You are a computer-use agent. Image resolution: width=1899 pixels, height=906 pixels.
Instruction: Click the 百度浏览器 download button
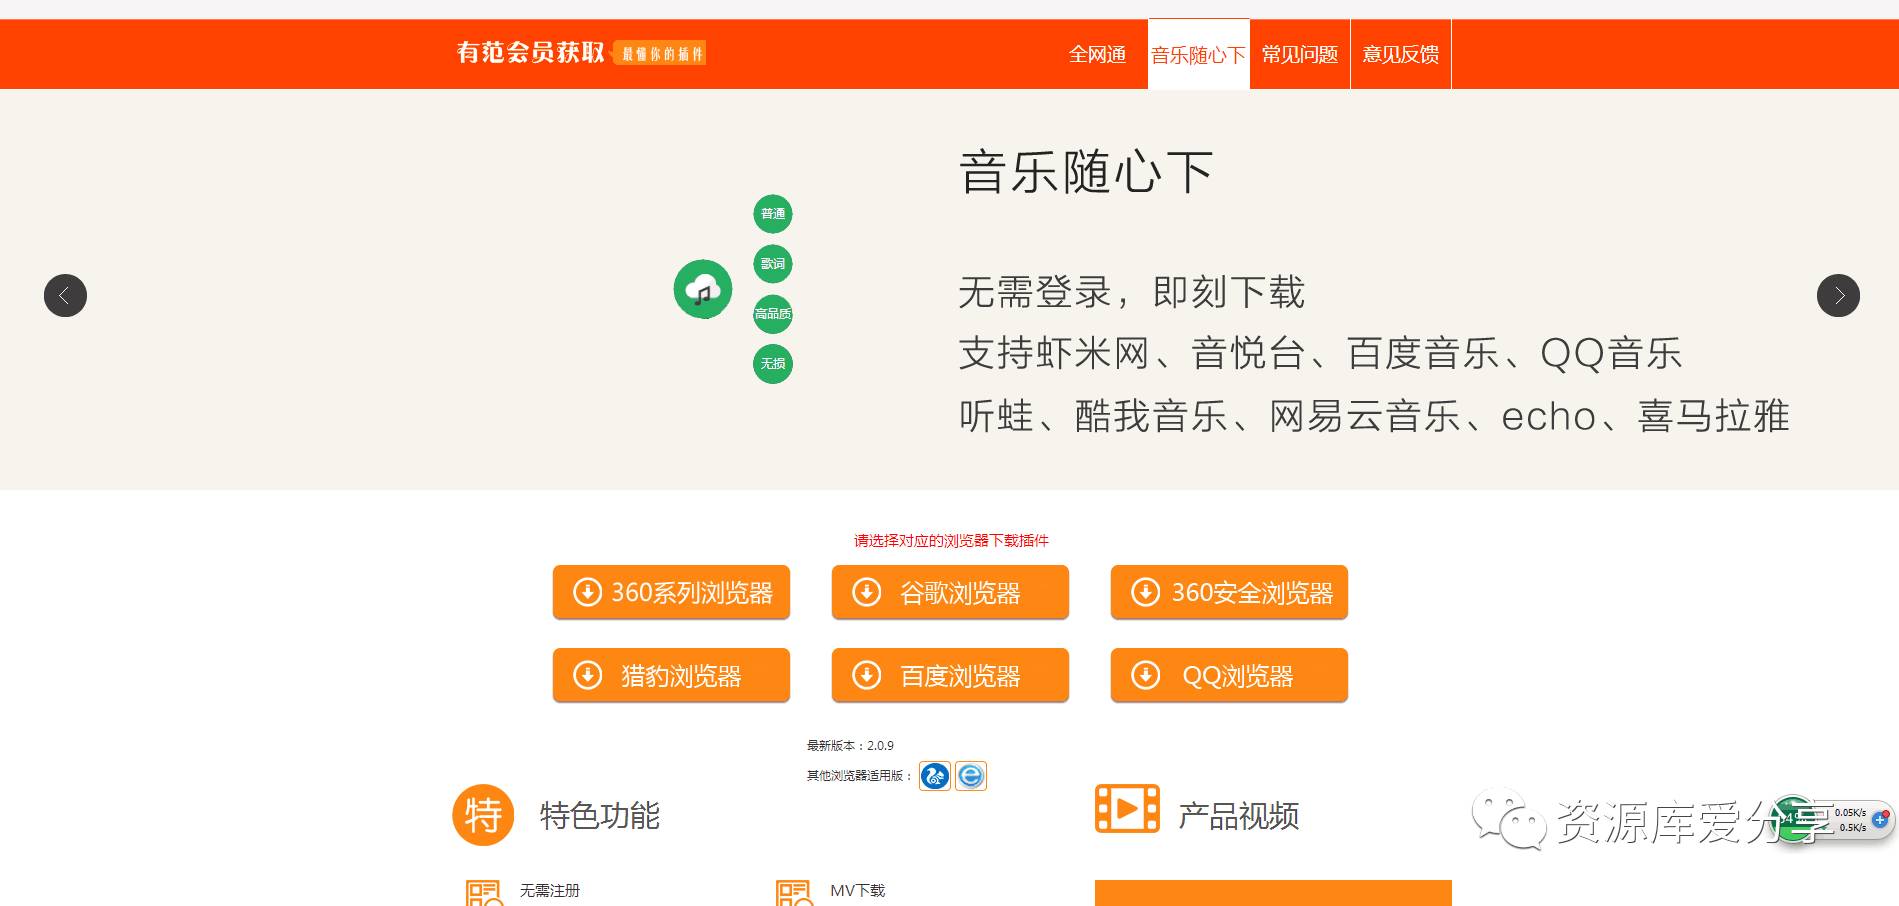[x=950, y=675]
